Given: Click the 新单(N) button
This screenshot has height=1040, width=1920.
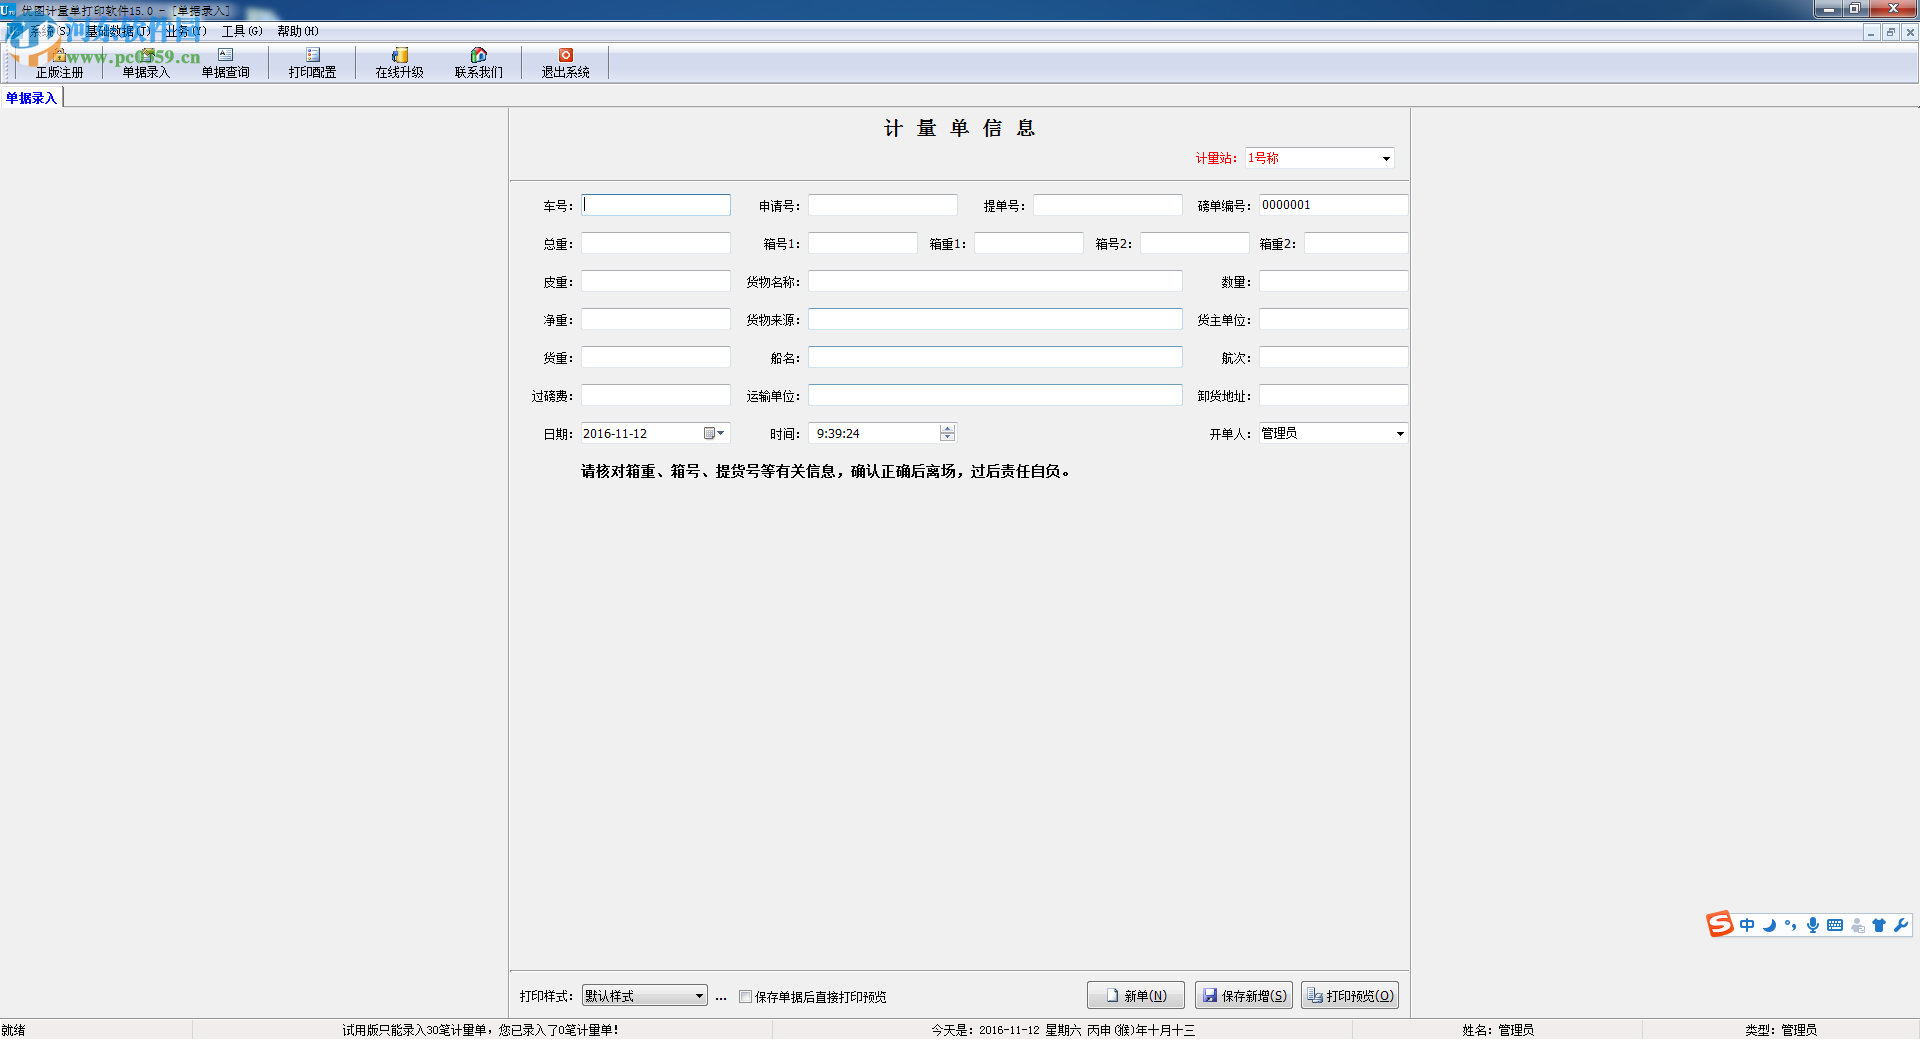Looking at the screenshot, I should [1136, 995].
